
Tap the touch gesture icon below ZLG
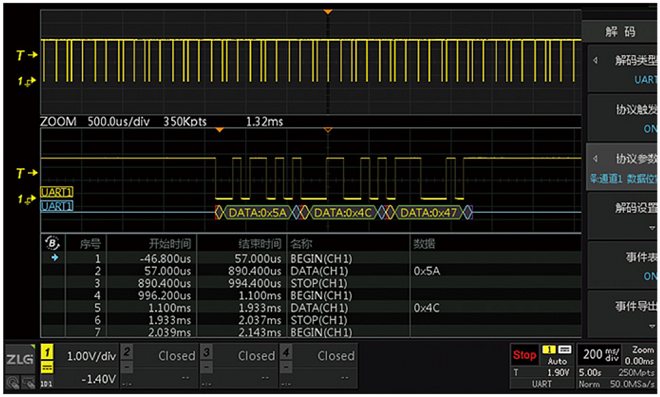(x=13, y=383)
